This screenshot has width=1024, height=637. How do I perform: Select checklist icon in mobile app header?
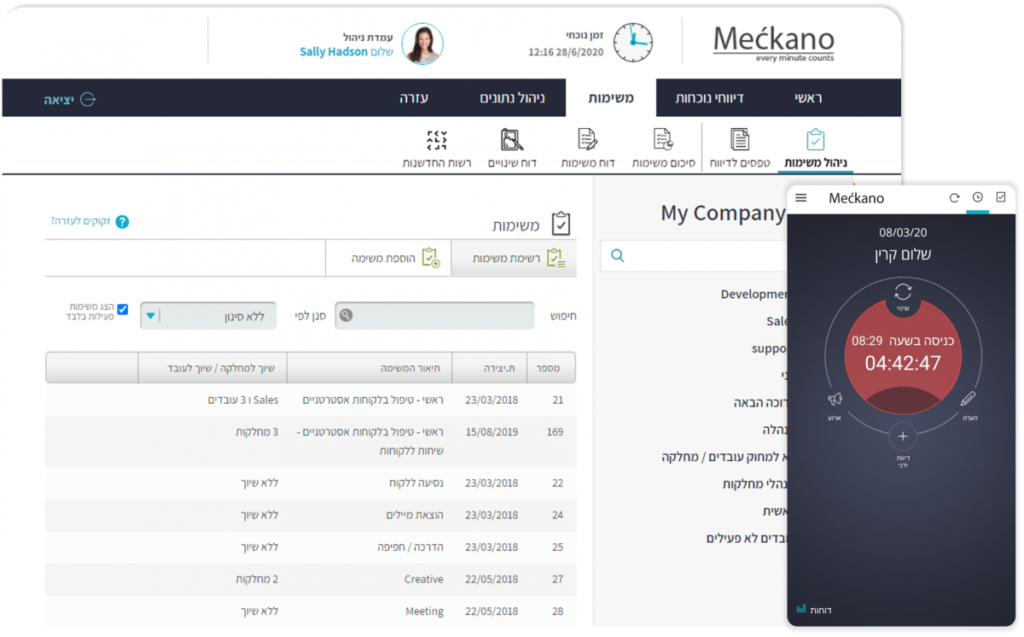click(x=1000, y=197)
